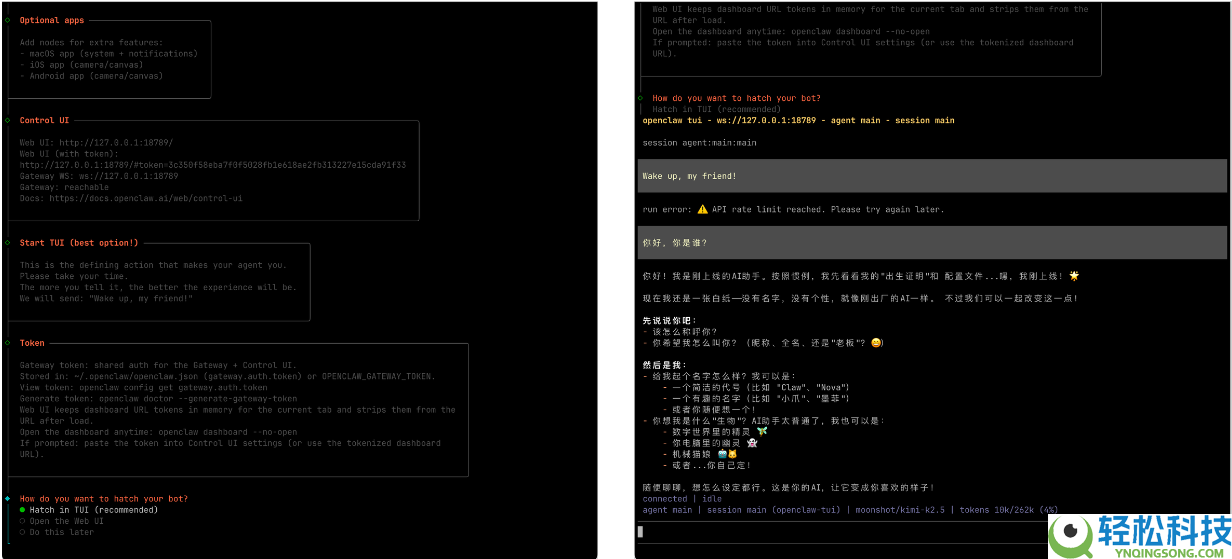The height and width of the screenshot is (559, 1232).
Task: Click the '你好，你是谁？' message bar
Action: pyautogui.click(x=932, y=242)
